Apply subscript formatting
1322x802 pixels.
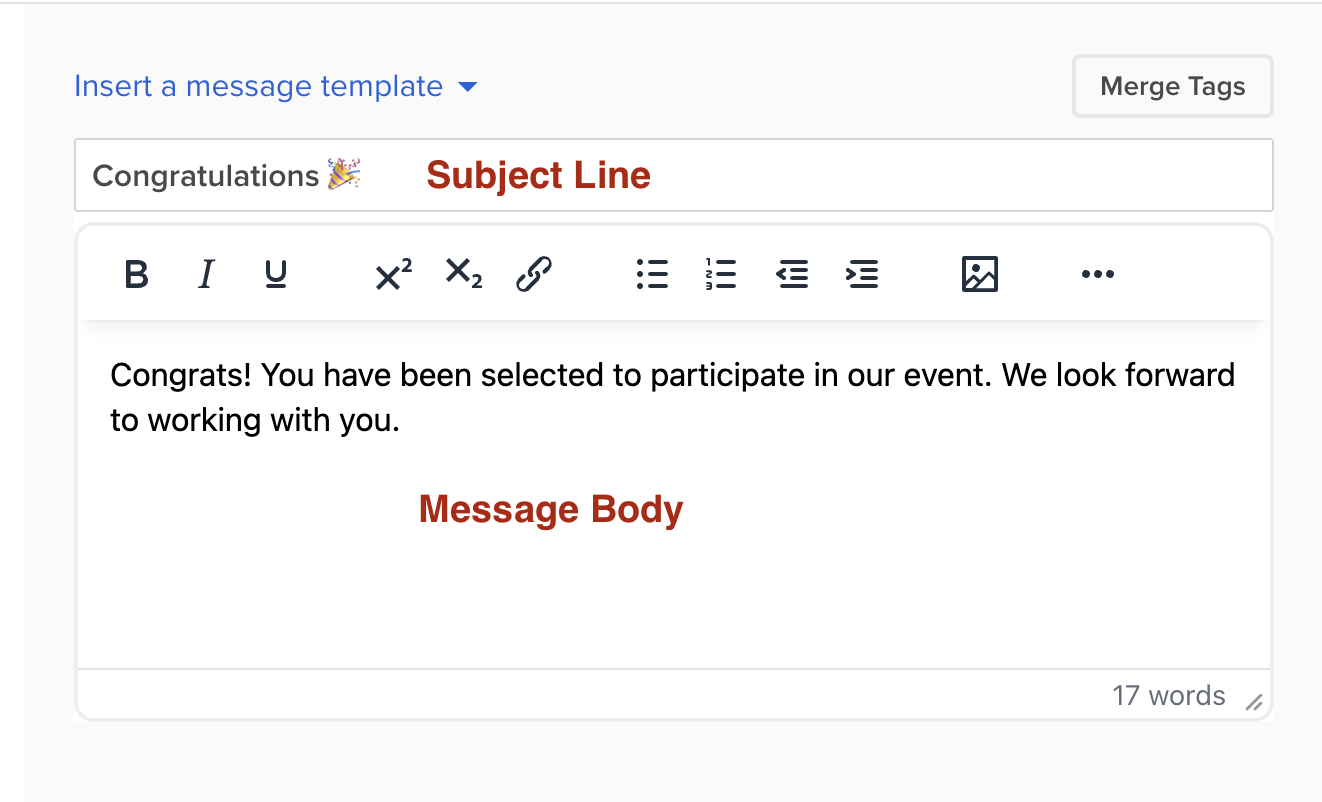click(x=463, y=274)
